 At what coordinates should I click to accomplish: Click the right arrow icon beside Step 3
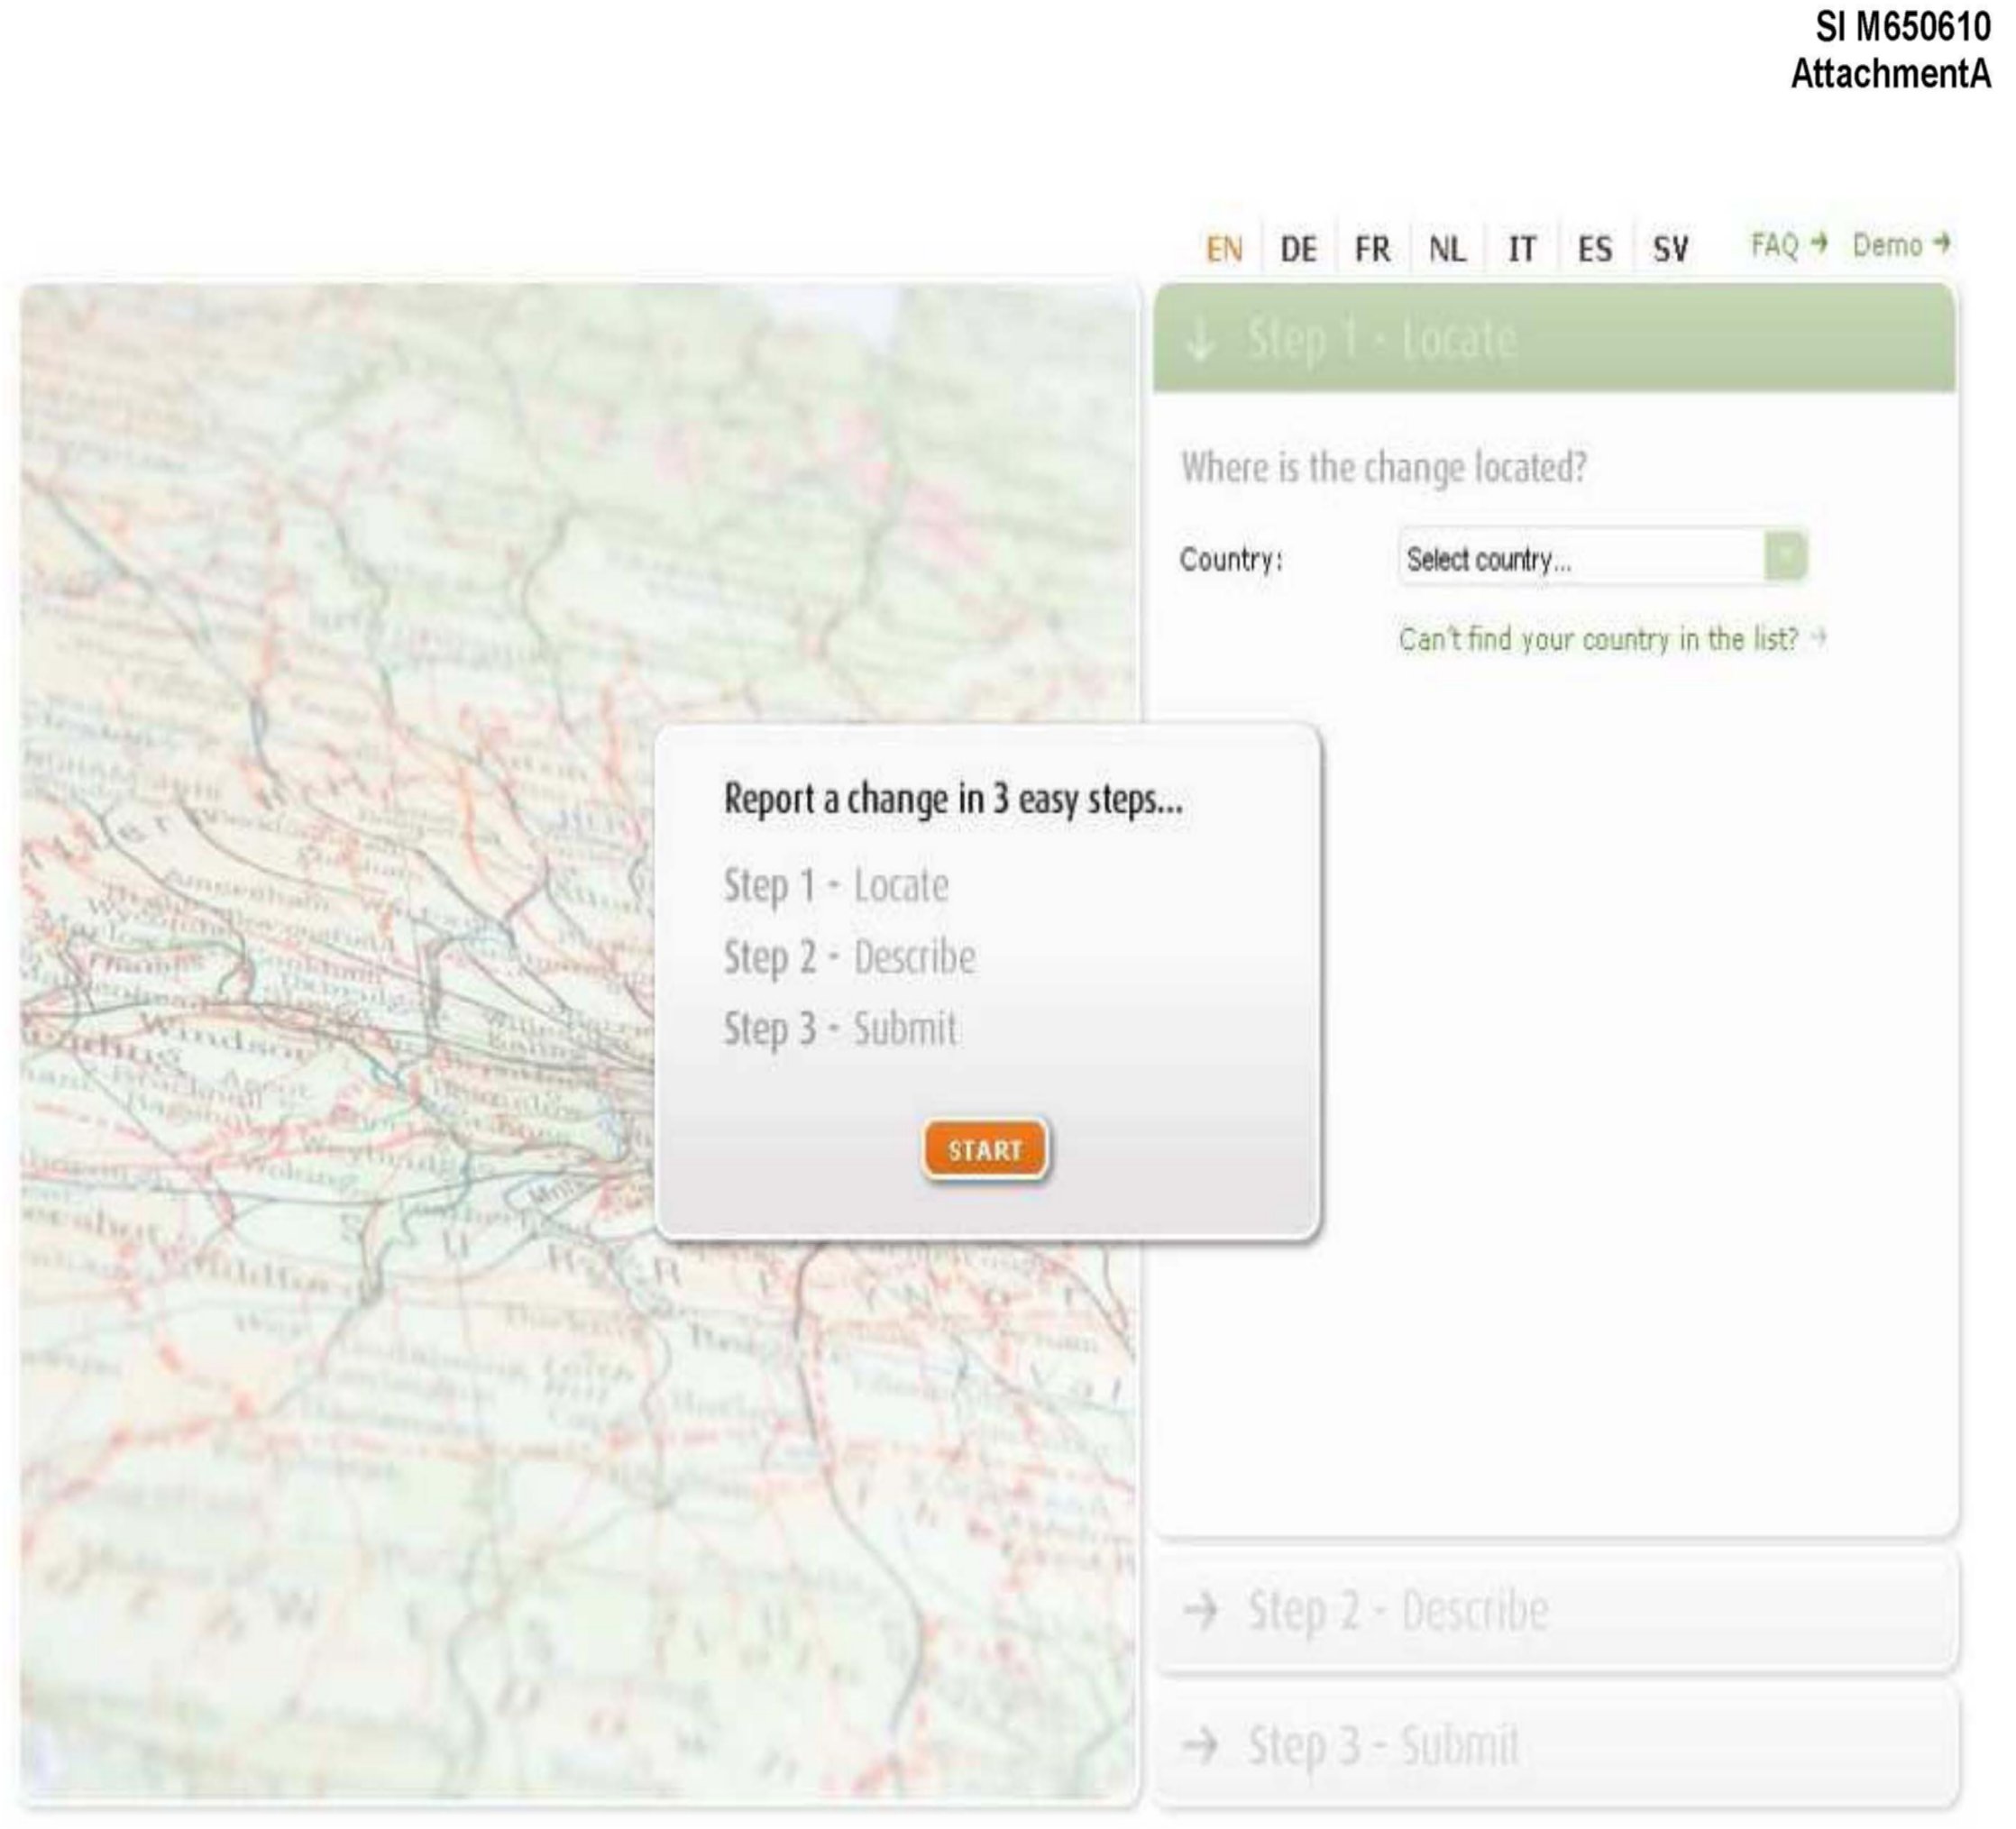[1200, 1745]
